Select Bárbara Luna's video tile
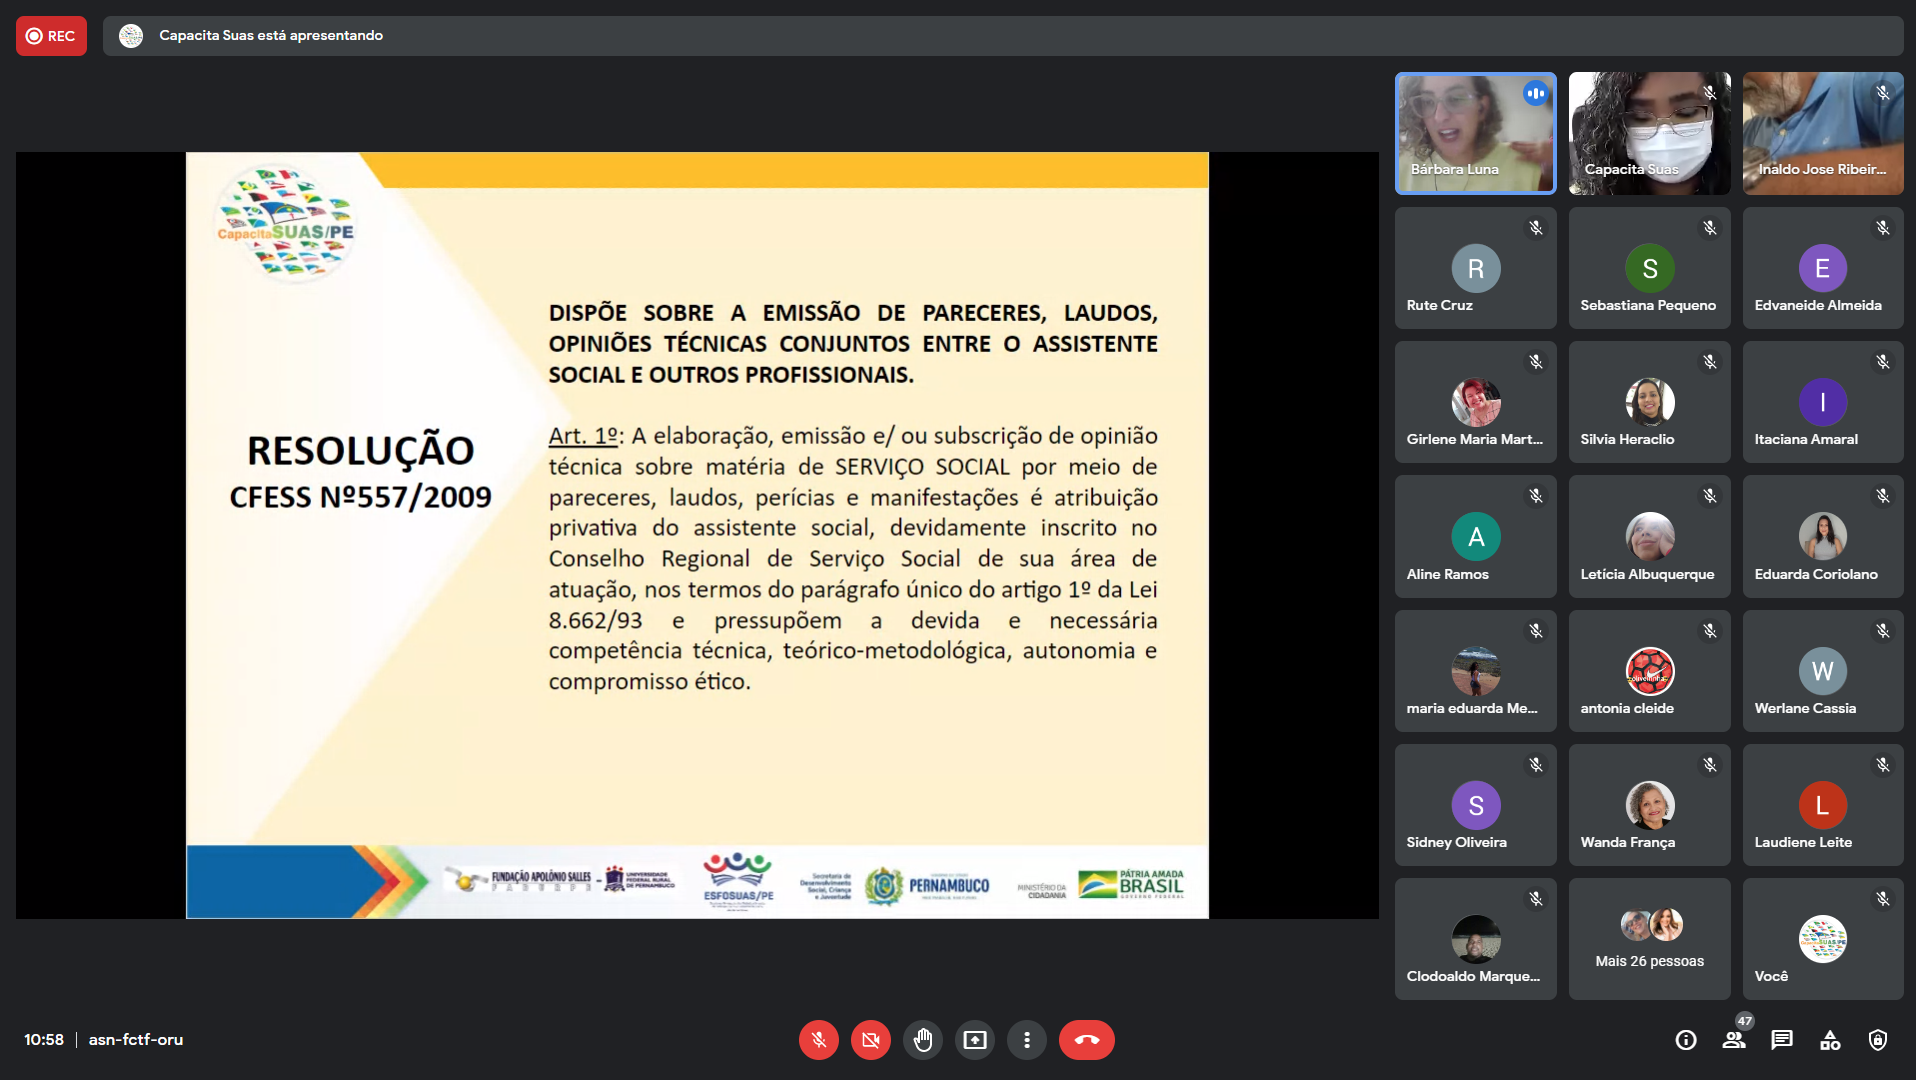The image size is (1916, 1080). [1475, 133]
